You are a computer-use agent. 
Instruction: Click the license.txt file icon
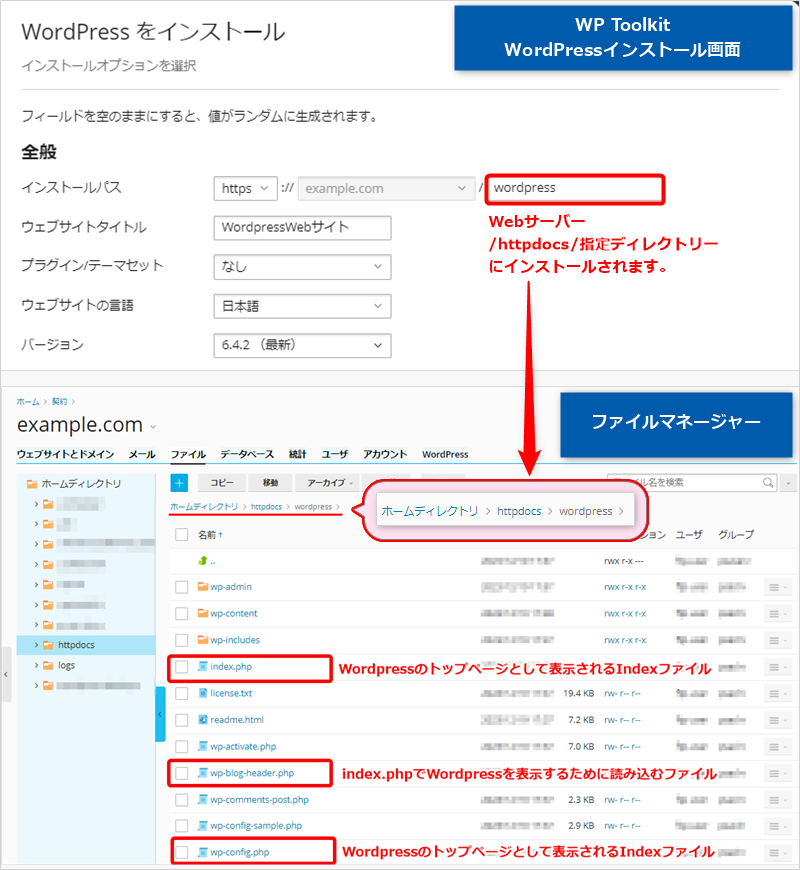(x=204, y=692)
